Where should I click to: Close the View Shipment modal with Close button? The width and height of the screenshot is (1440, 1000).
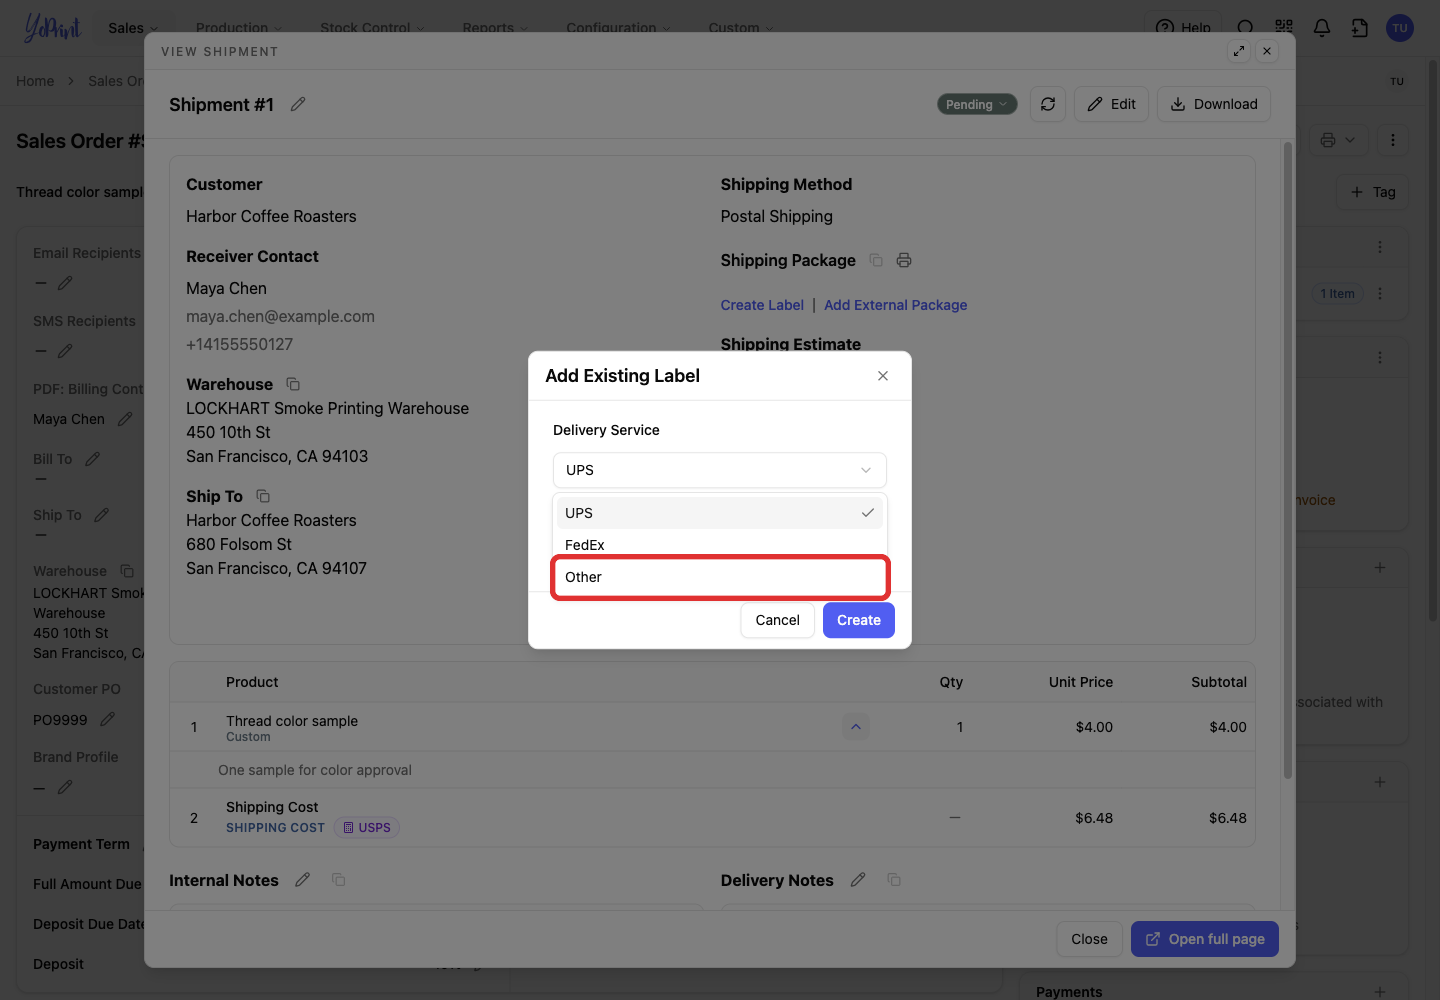(x=1089, y=939)
